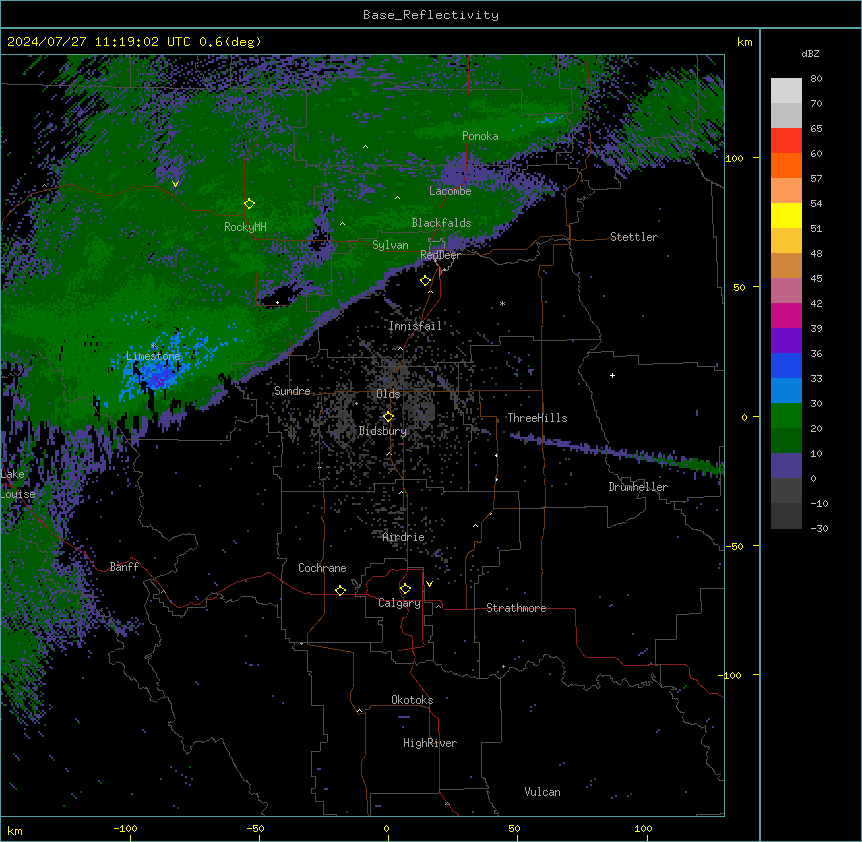Image resolution: width=862 pixels, height=842 pixels.
Task: Click the km unit label in the bottom left
Action: (14, 830)
